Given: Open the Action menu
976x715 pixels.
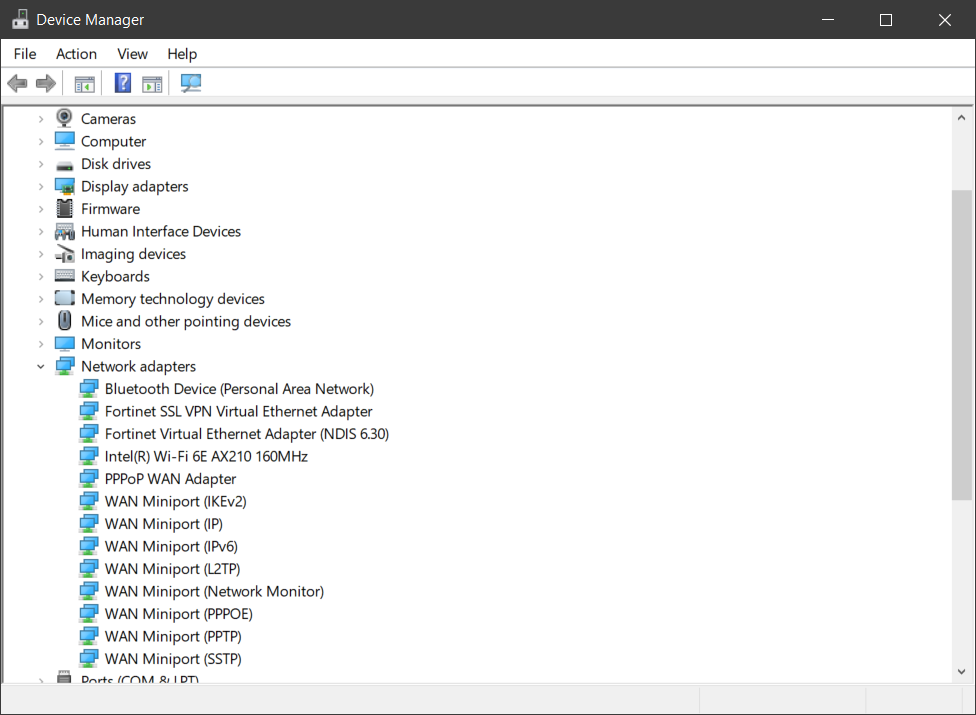Looking at the screenshot, I should [76, 54].
